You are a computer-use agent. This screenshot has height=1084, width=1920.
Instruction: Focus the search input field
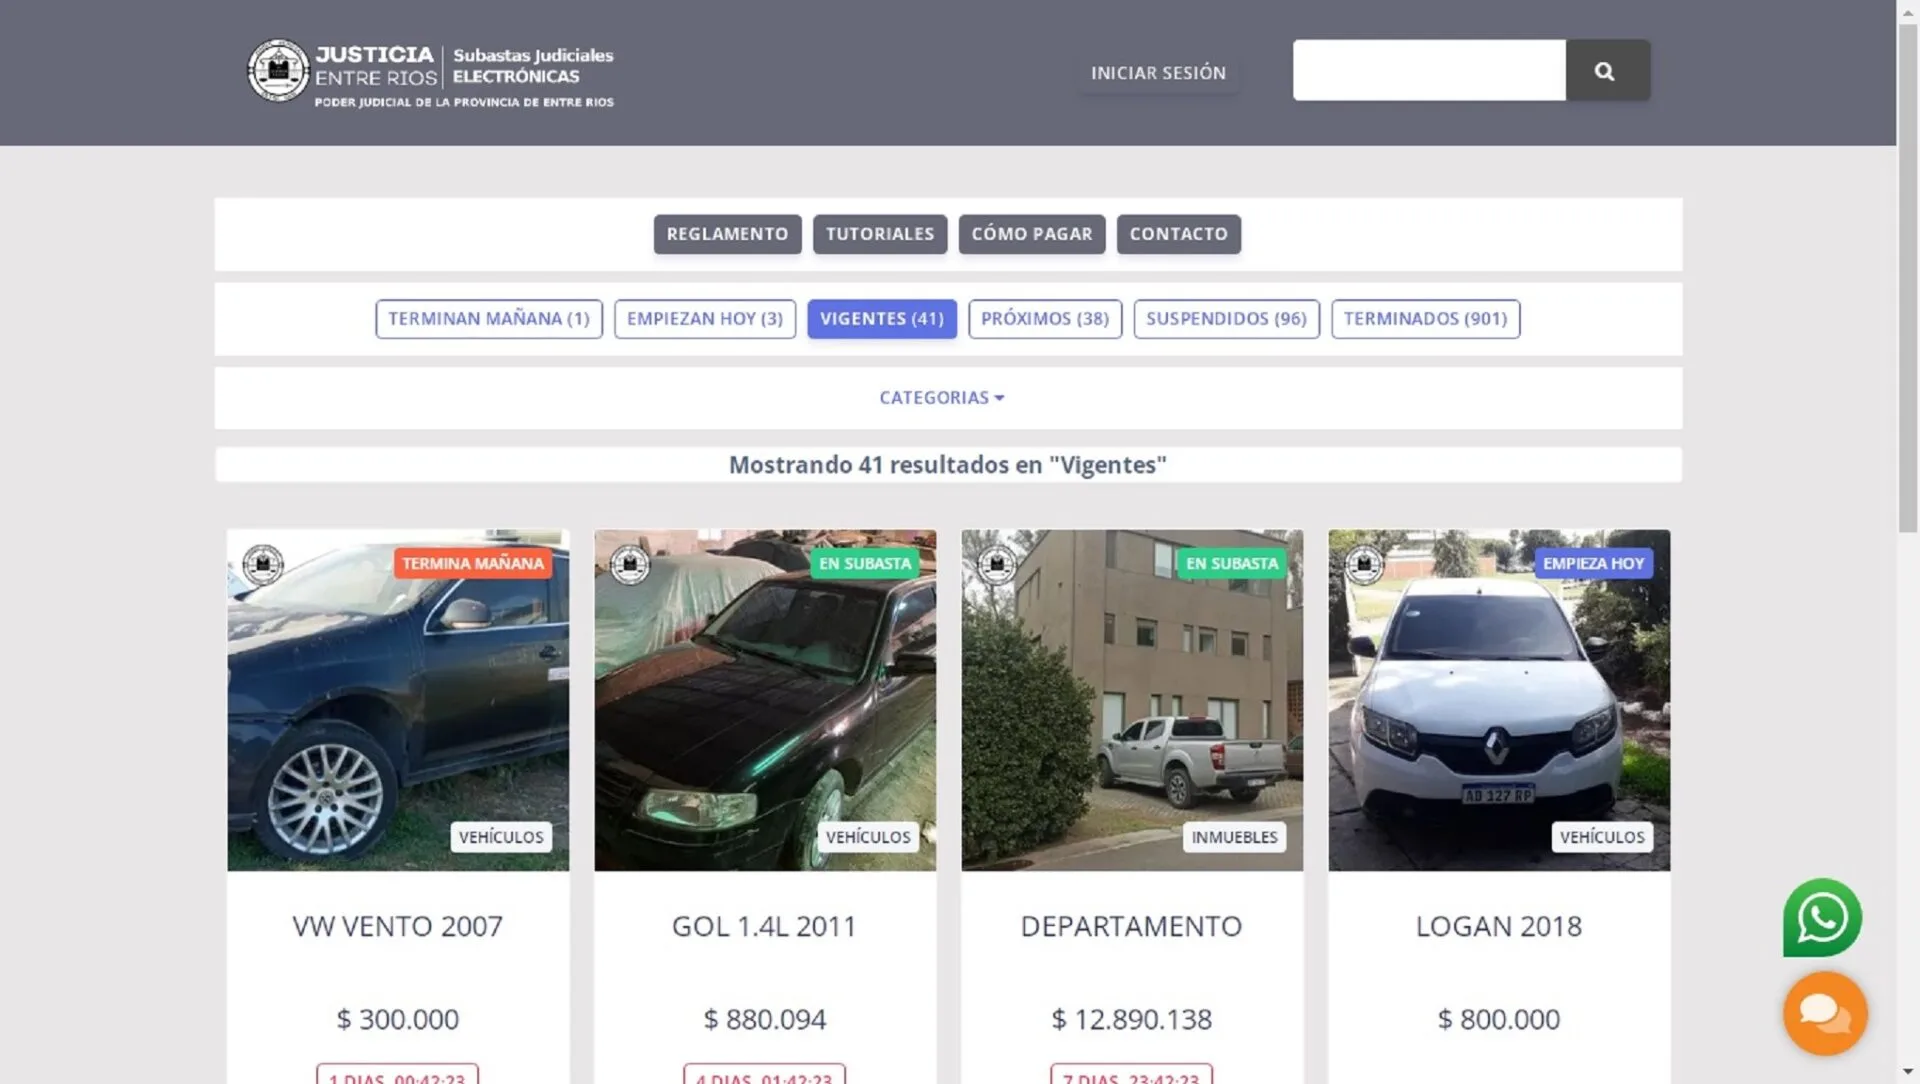click(1428, 71)
